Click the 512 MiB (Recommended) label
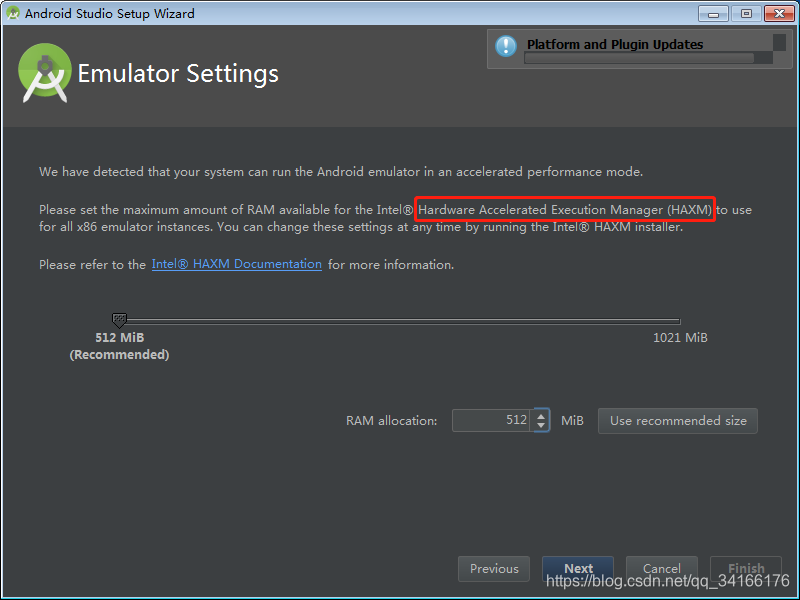 [x=119, y=346]
